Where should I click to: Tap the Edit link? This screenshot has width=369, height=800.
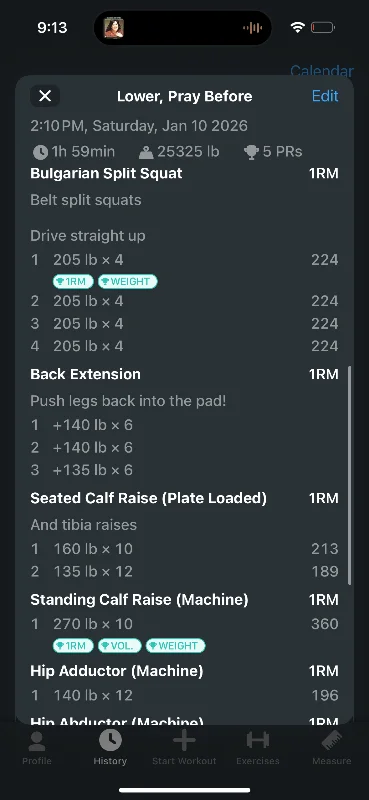(325, 96)
